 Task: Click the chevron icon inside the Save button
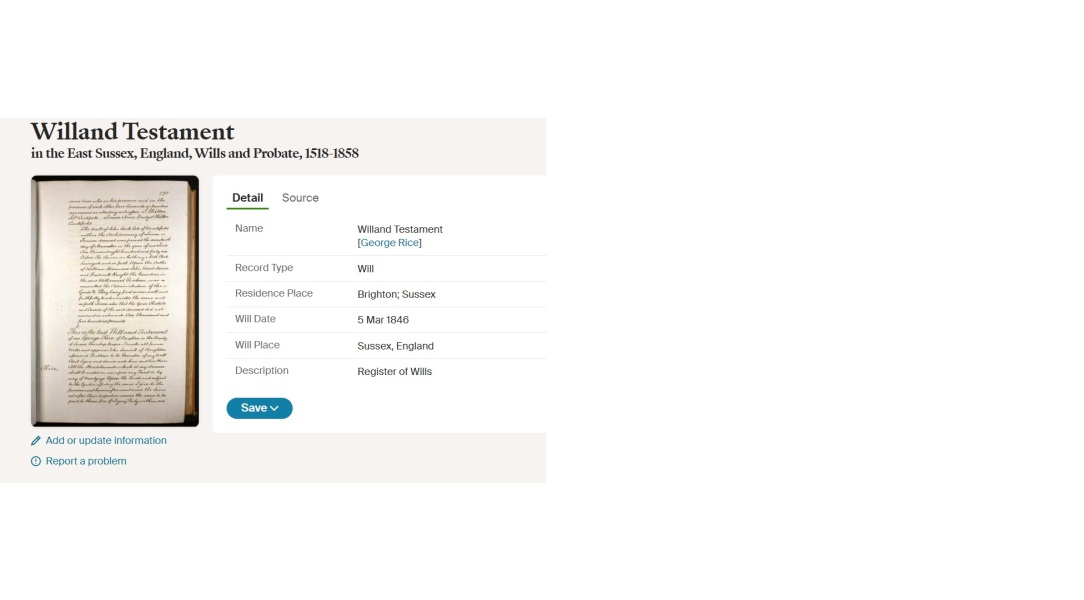[273, 408]
